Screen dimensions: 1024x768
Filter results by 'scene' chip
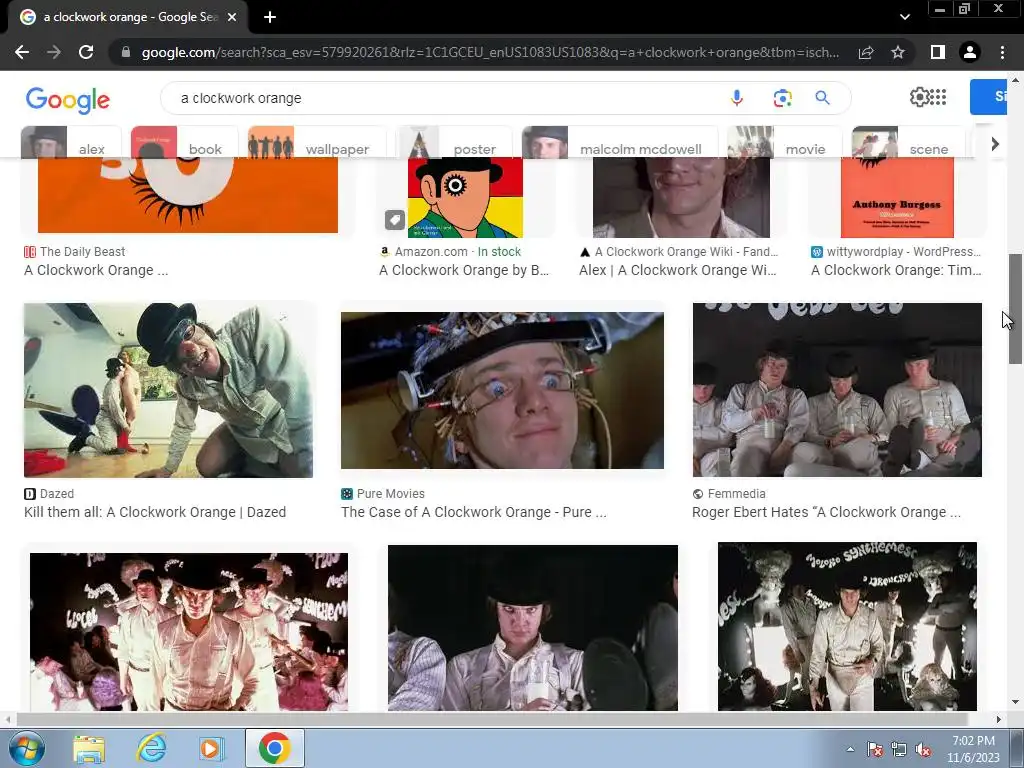(908, 142)
